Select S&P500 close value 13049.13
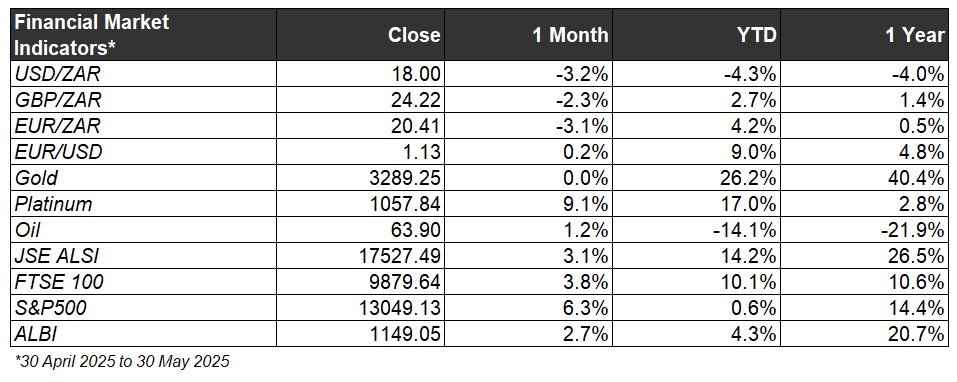 [x=398, y=308]
